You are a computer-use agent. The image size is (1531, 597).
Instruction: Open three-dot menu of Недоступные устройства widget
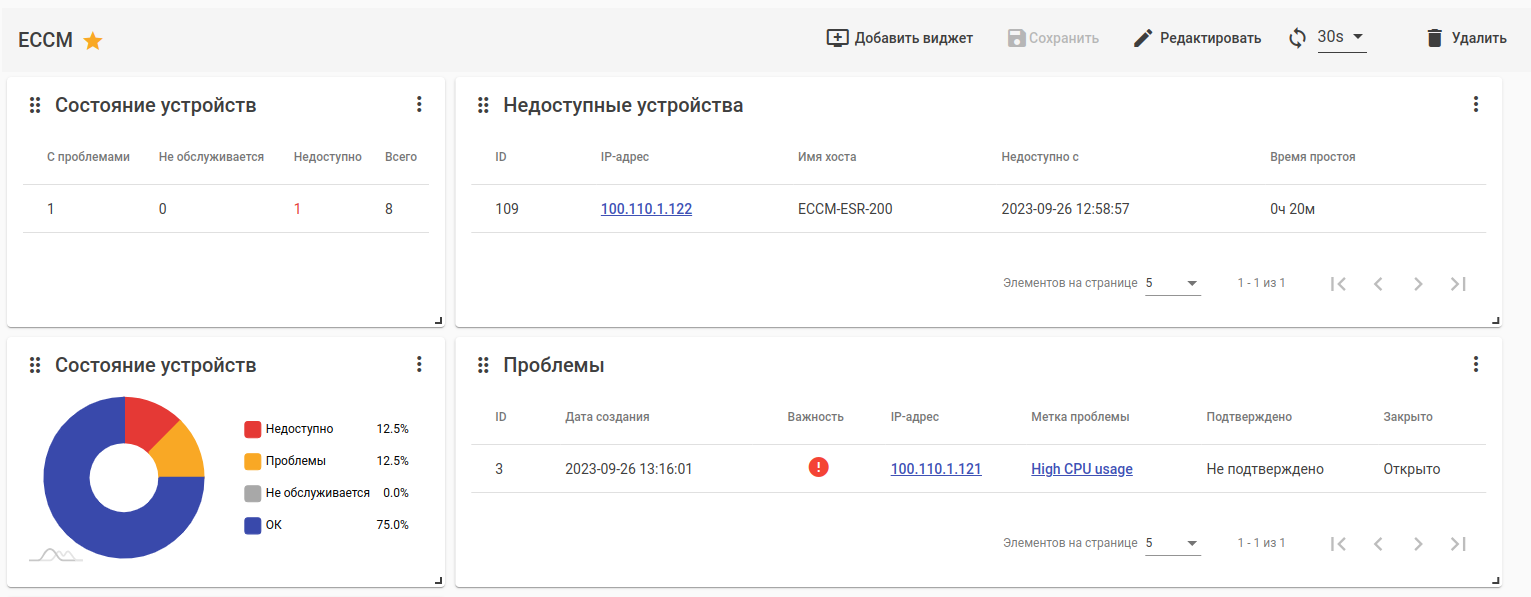click(x=1475, y=104)
